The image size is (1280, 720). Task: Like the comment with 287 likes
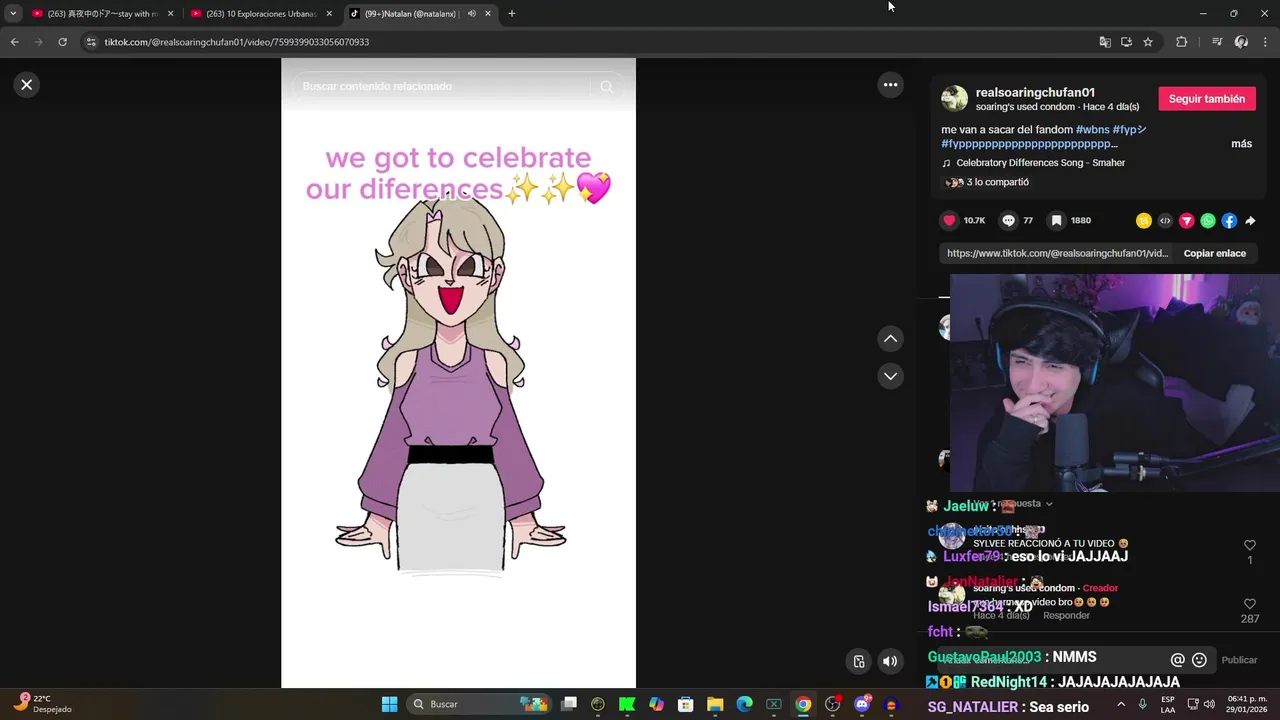[x=1249, y=605]
